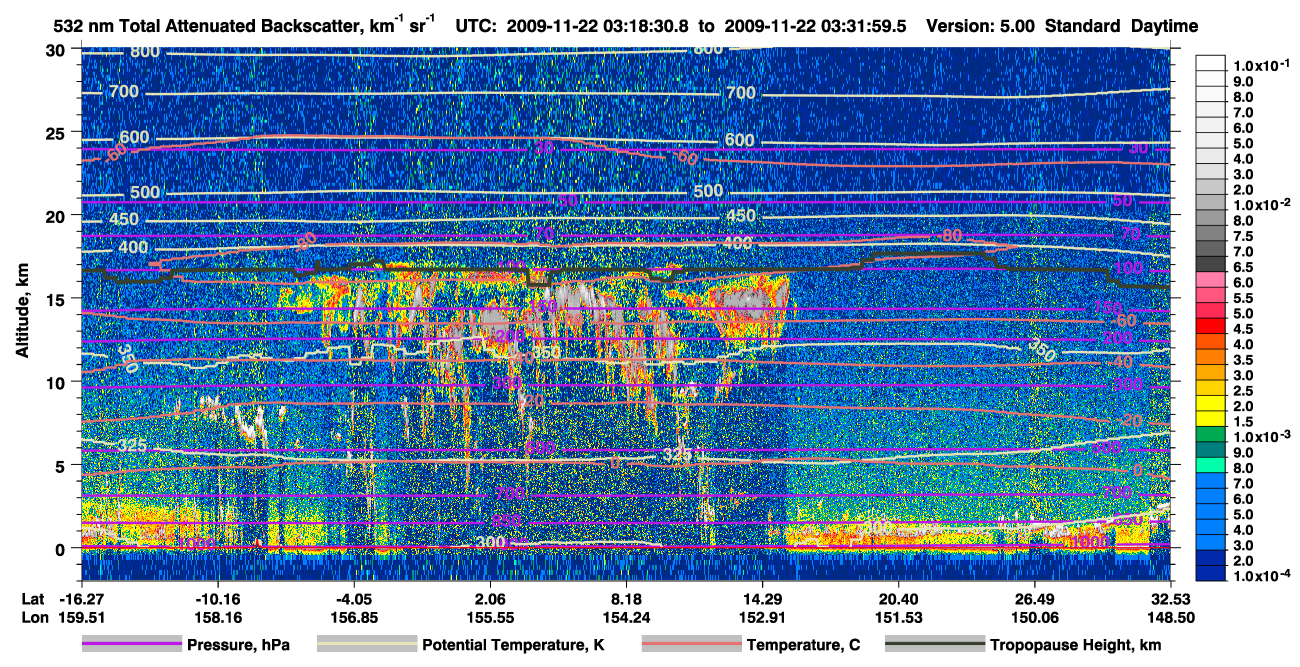The height and width of the screenshot is (667, 1300).
Task: Click the latitude value -4.05
Action: click(x=354, y=598)
